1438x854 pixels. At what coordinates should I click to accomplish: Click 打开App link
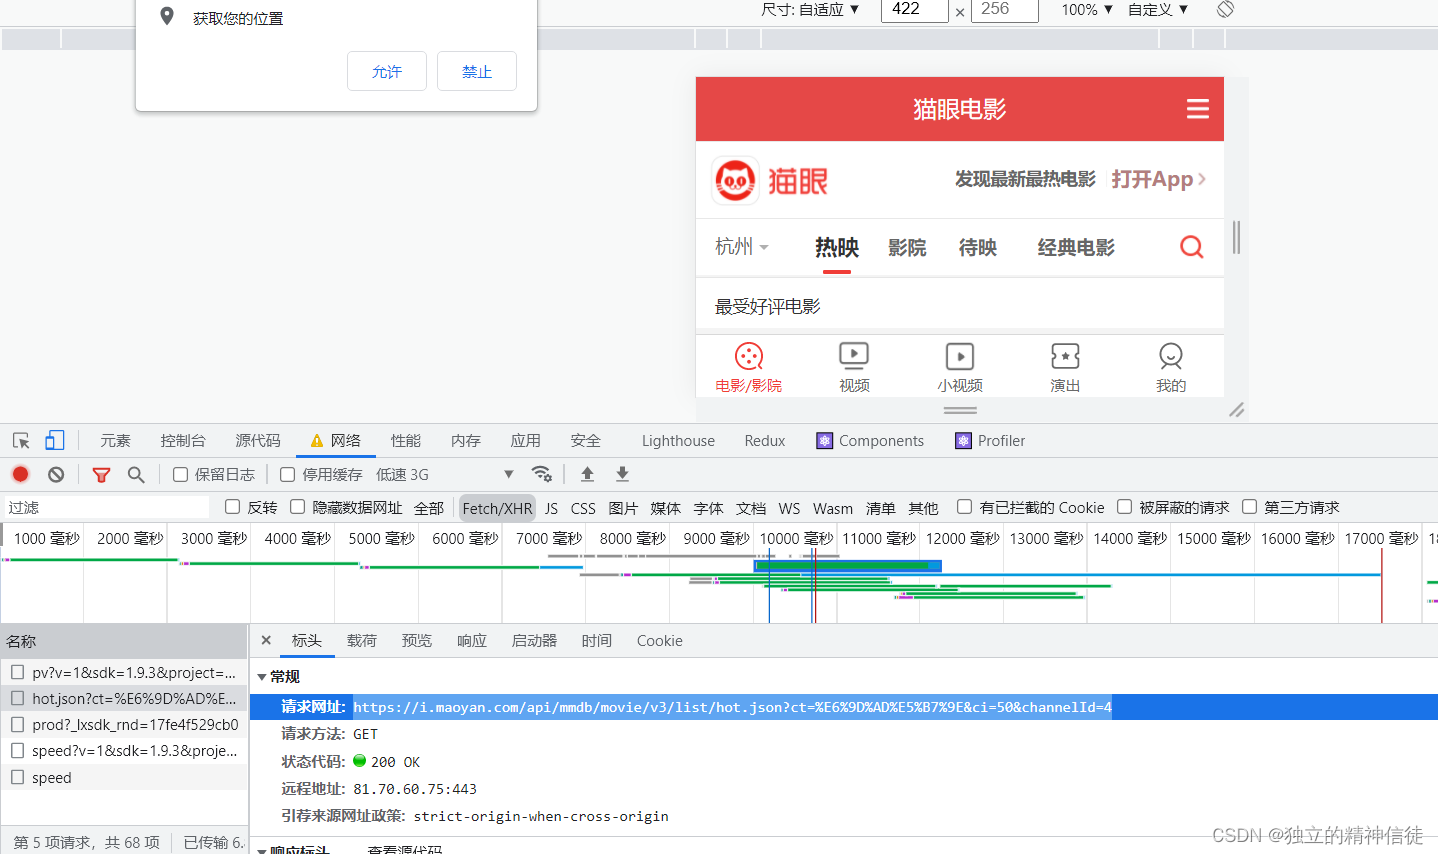[x=1159, y=179]
